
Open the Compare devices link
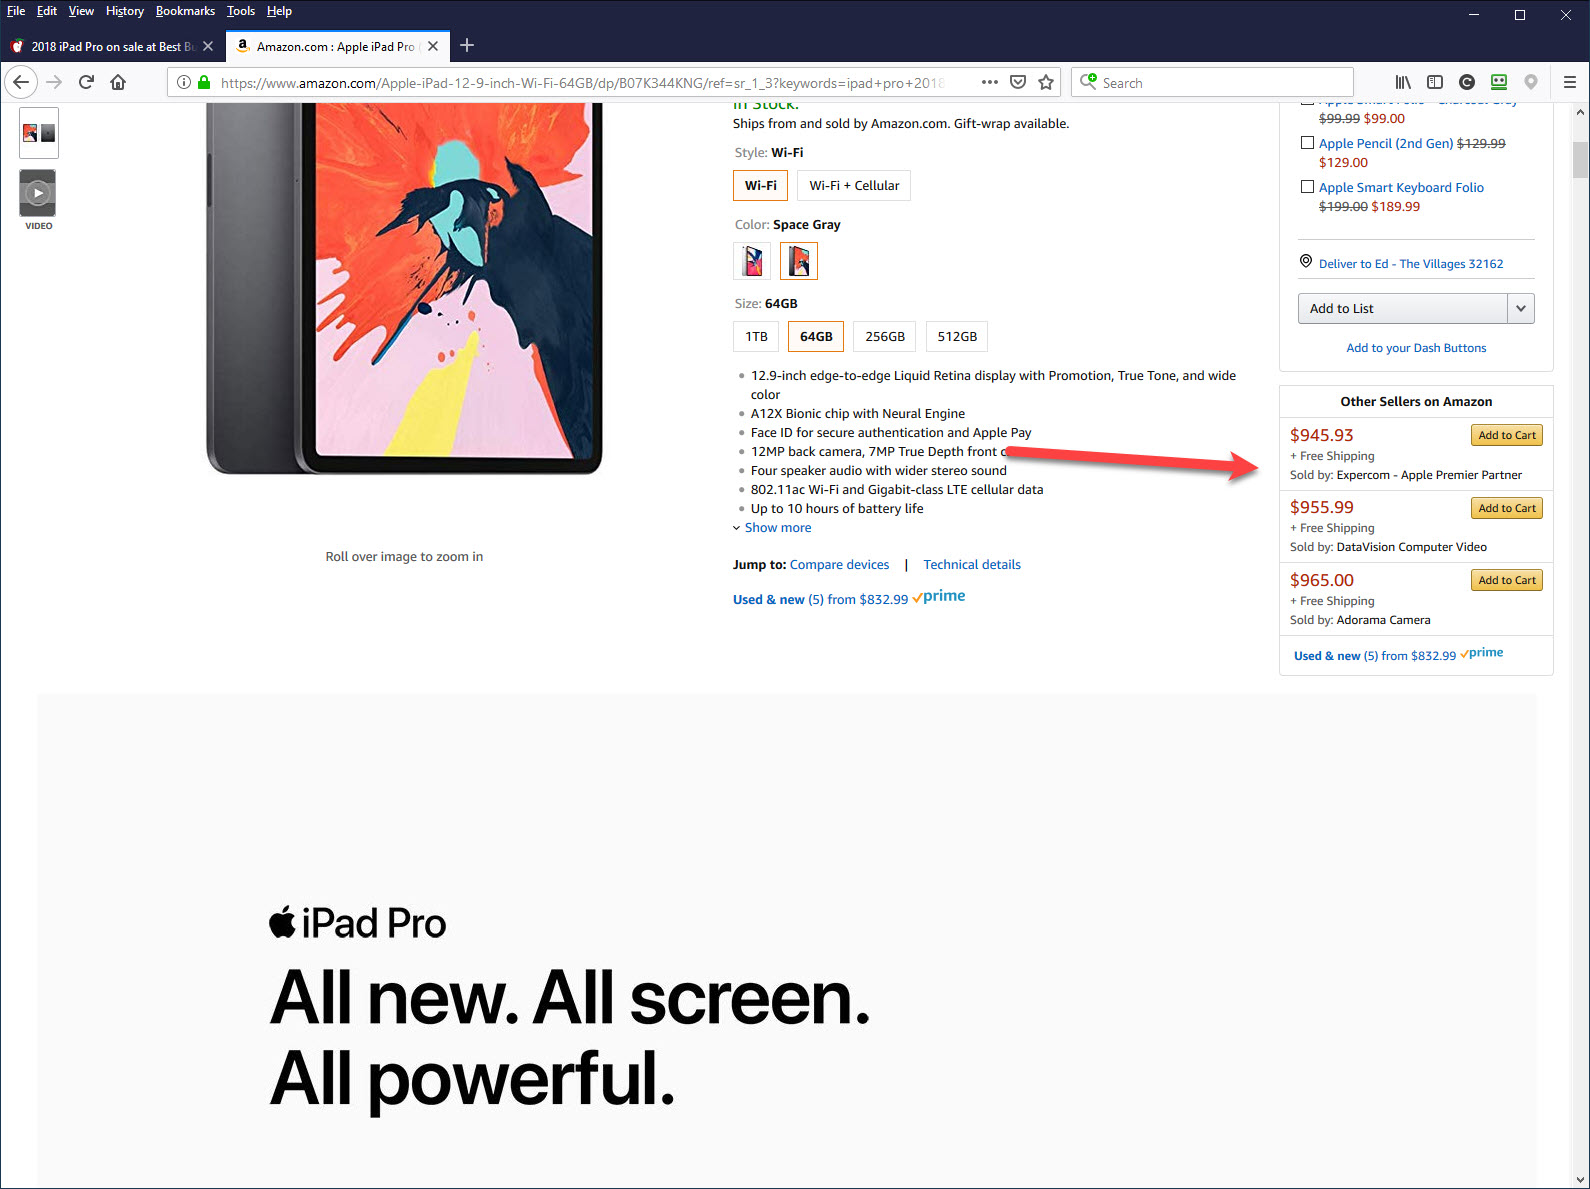click(839, 564)
